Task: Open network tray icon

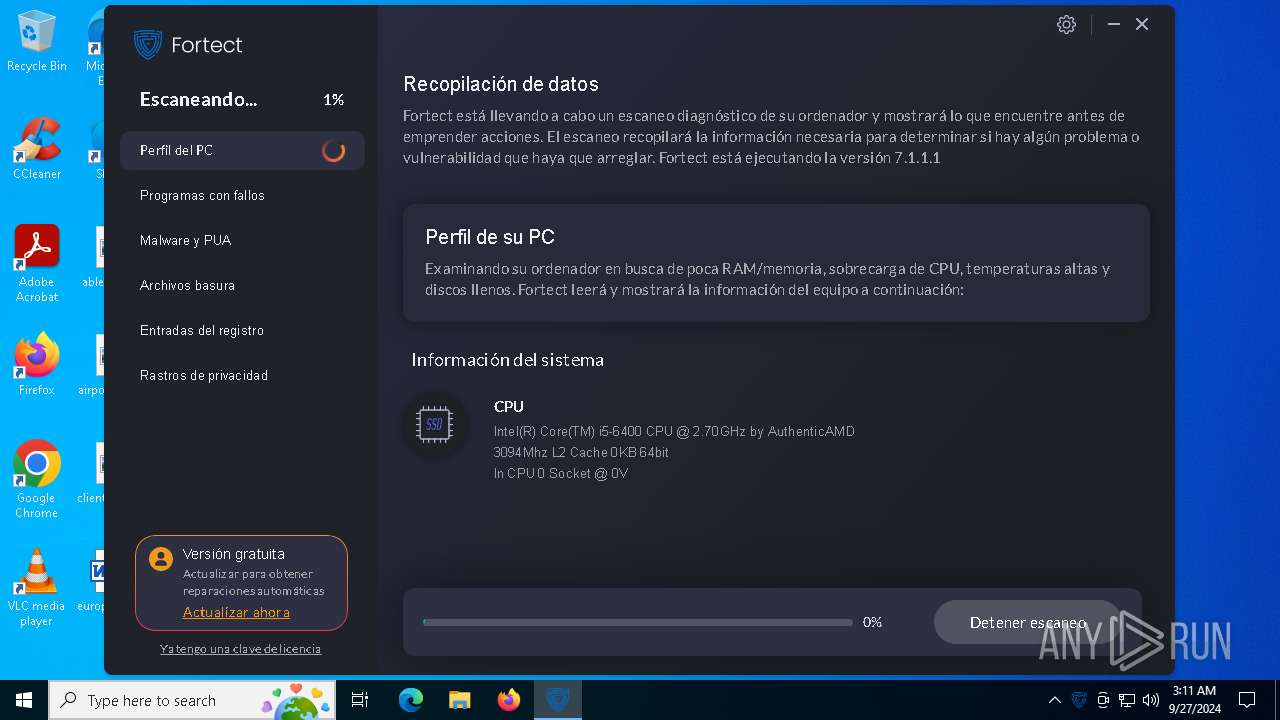Action: click(1127, 700)
